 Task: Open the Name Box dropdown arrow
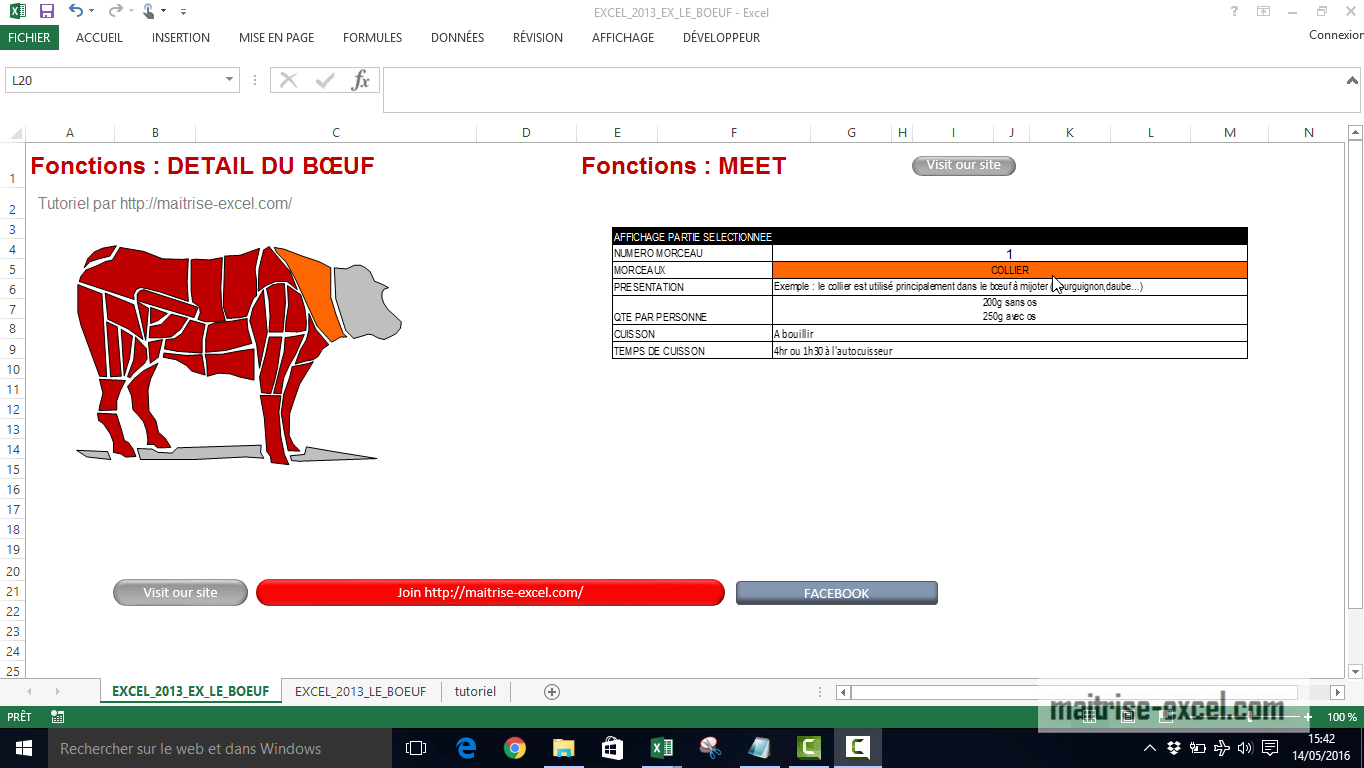229,80
